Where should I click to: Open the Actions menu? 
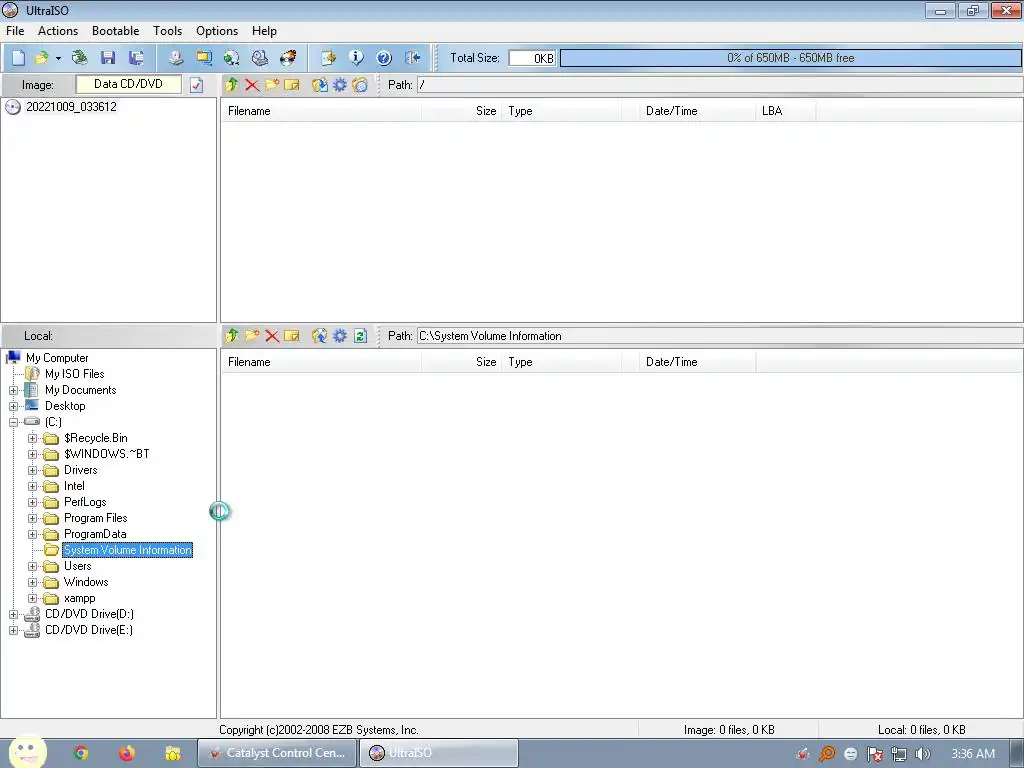[x=57, y=31]
